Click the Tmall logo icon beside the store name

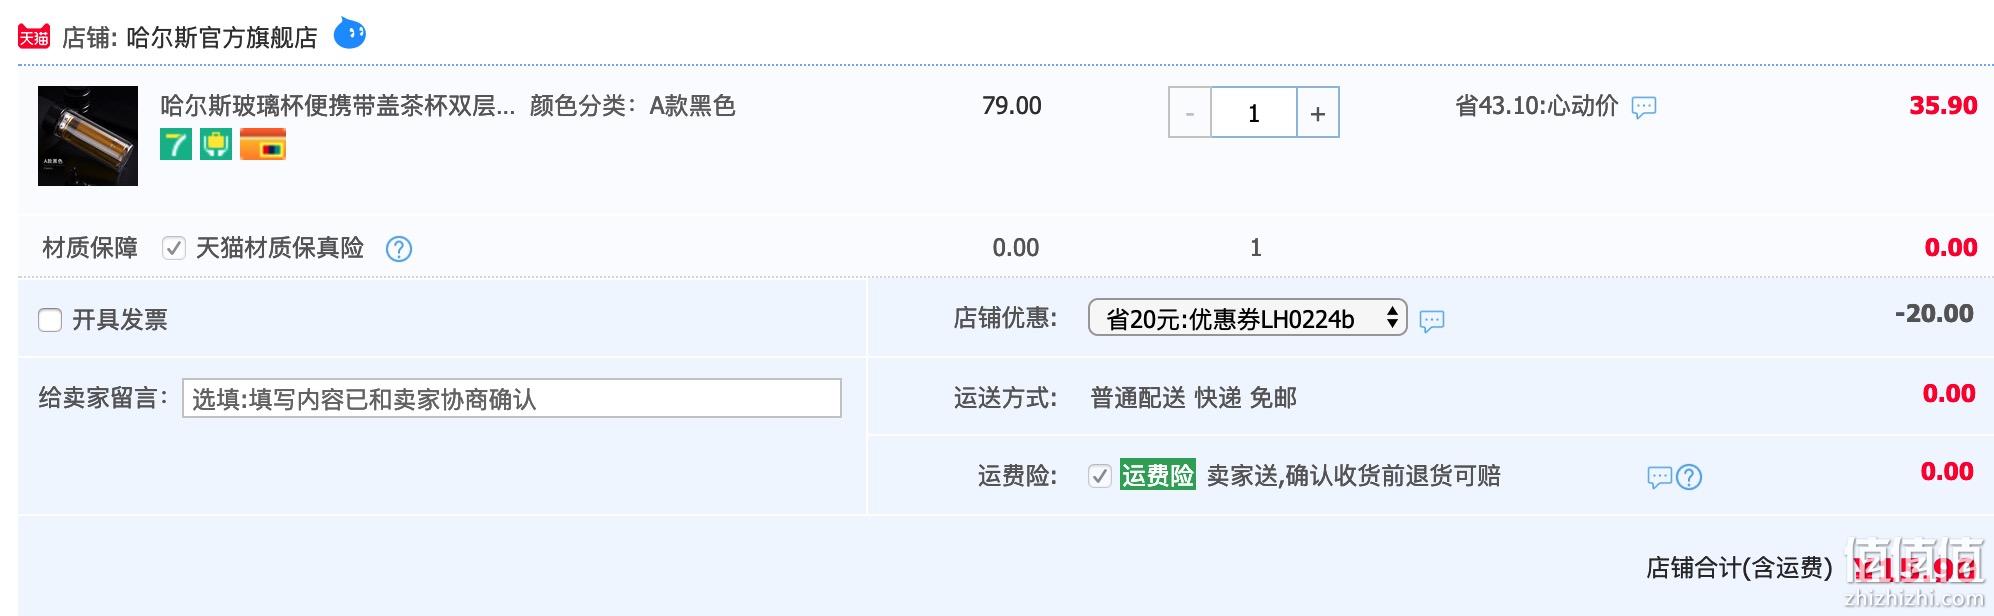coord(34,37)
